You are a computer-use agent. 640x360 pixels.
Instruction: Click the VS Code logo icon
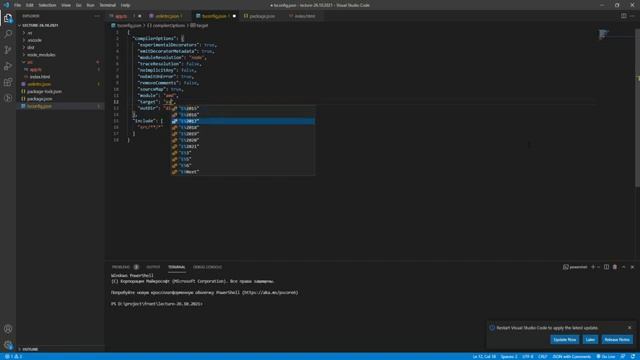6,5
